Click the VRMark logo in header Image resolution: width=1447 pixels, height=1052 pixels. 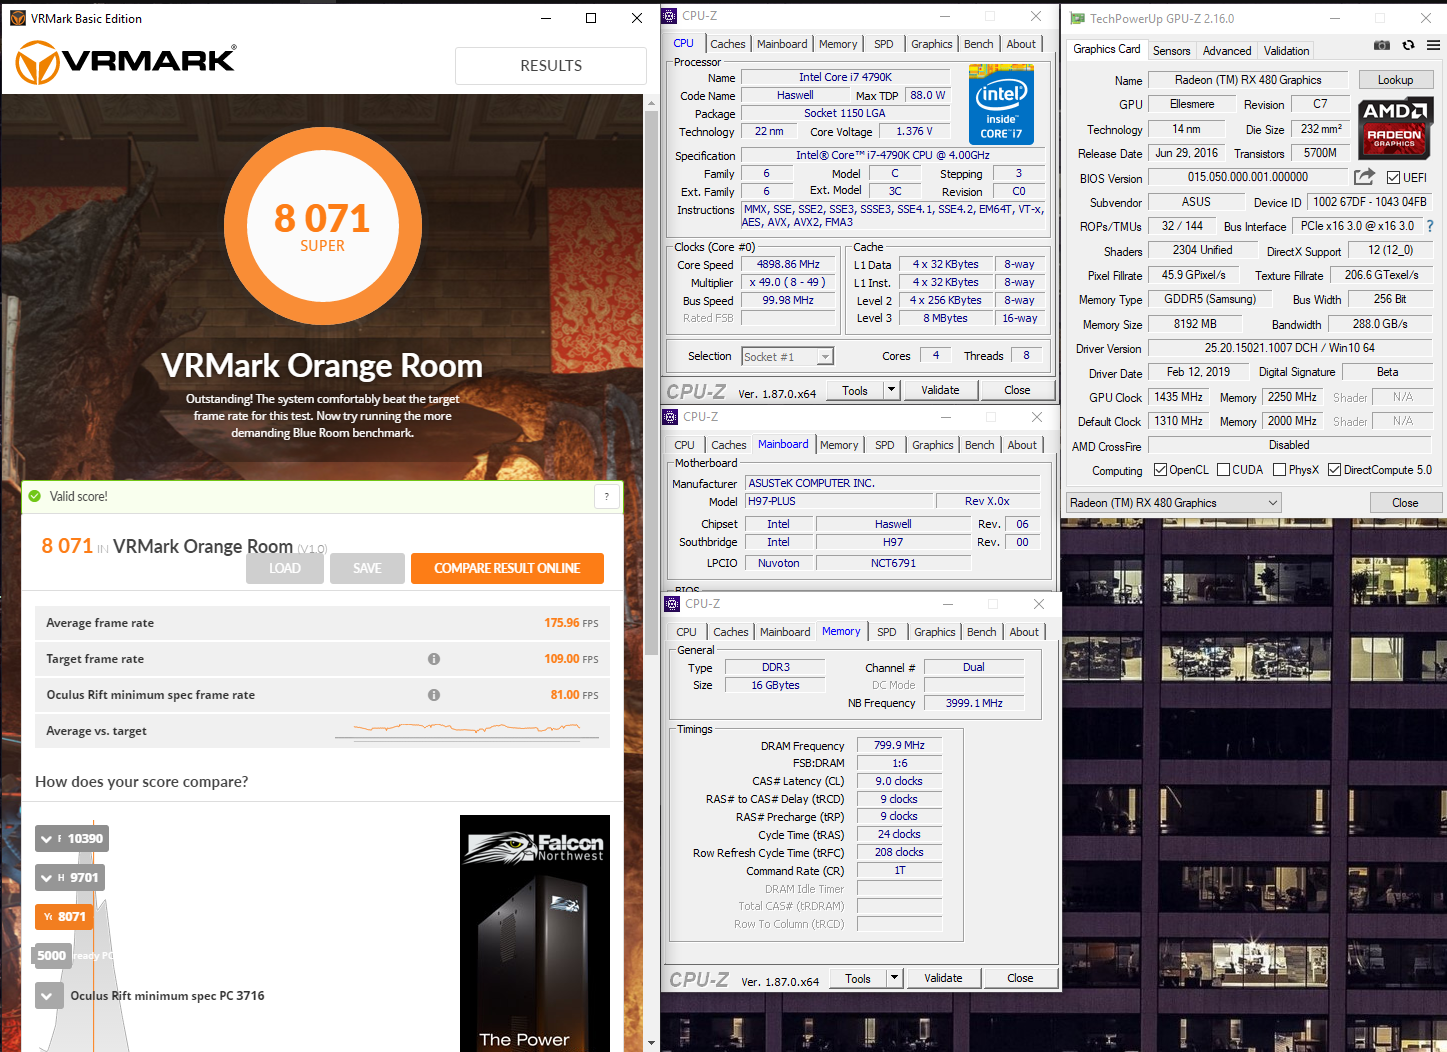(126, 62)
